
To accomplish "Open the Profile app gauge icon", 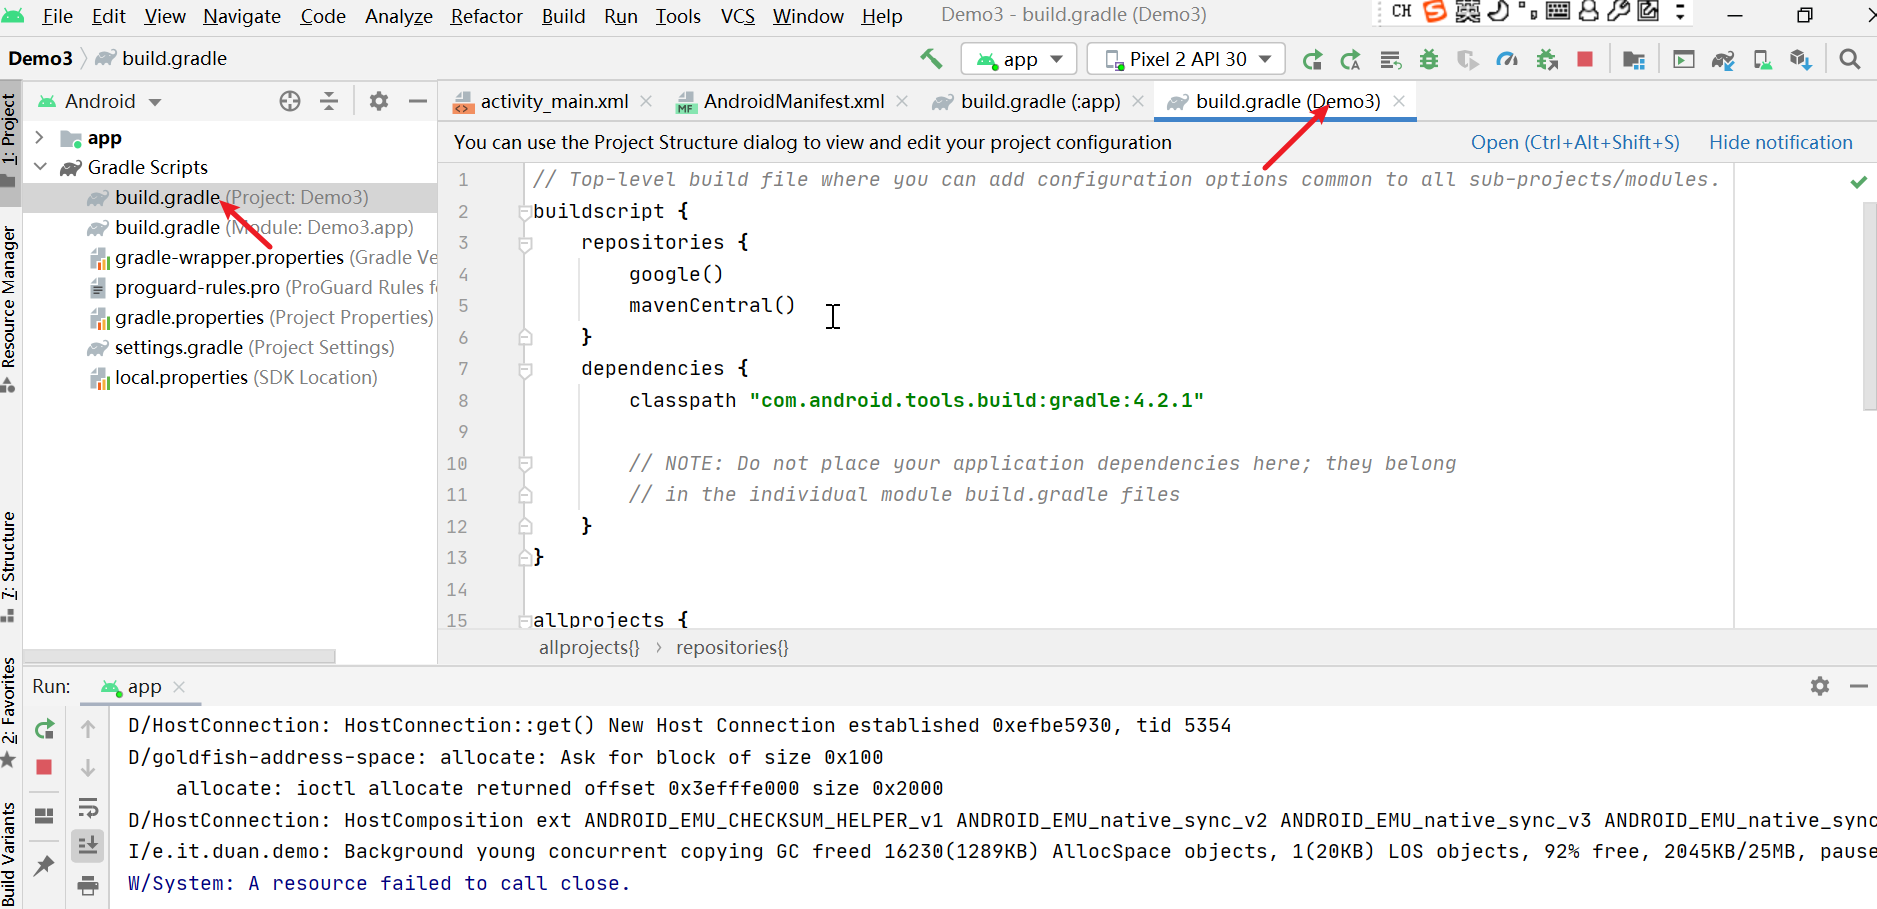I will (1507, 60).
